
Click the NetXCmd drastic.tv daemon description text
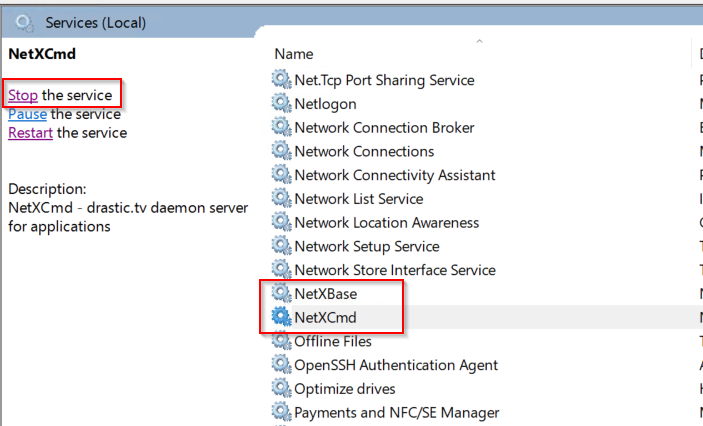coord(128,217)
